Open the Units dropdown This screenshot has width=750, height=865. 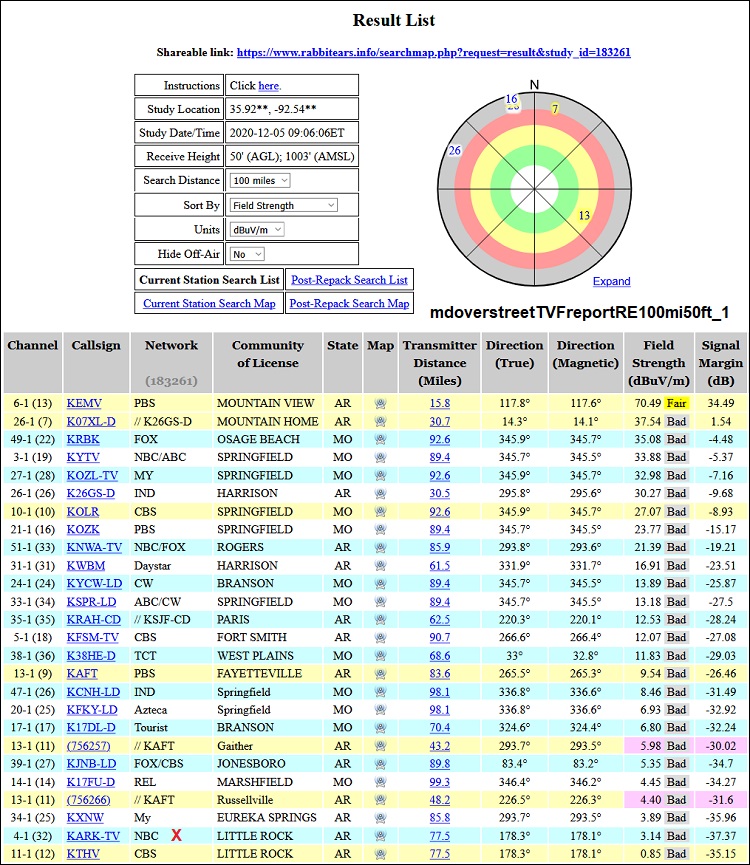(x=257, y=229)
